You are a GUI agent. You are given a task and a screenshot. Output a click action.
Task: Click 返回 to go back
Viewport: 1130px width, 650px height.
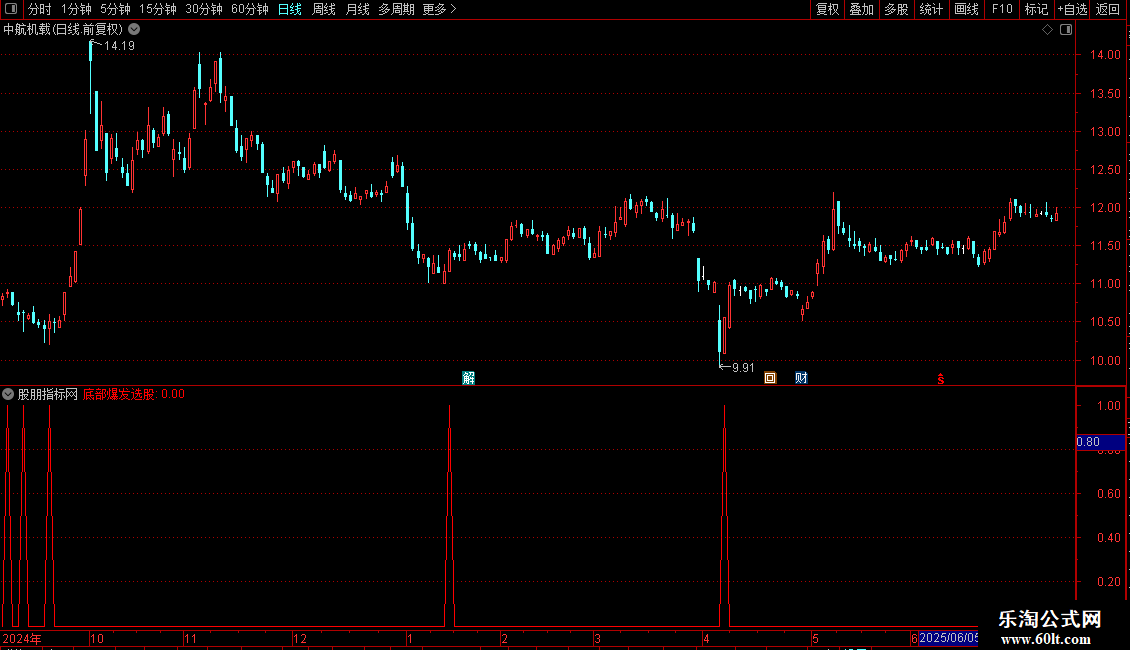(x=1108, y=9)
